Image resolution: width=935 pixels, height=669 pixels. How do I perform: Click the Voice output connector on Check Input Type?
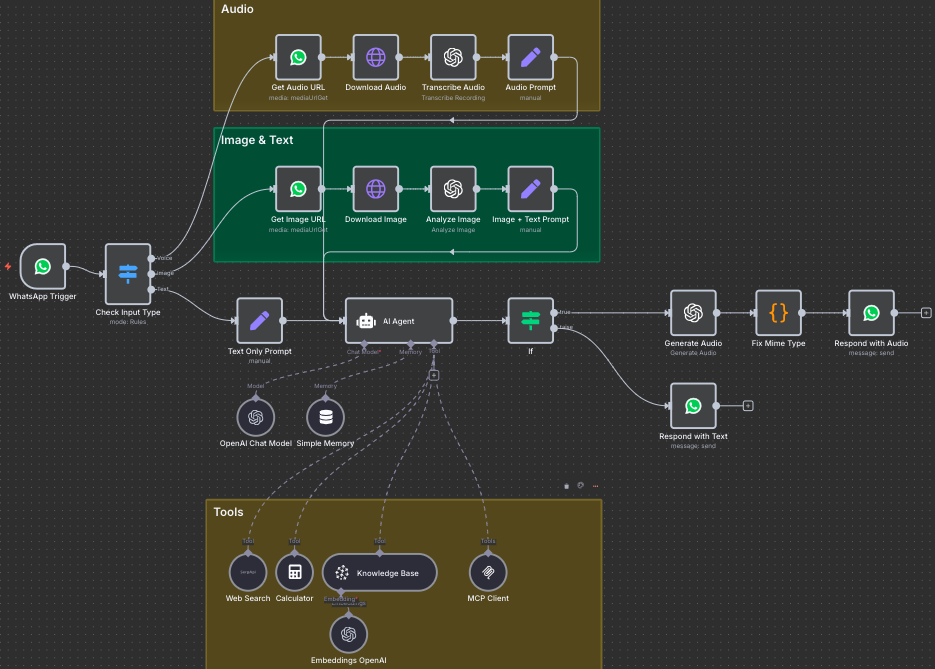pos(153,258)
